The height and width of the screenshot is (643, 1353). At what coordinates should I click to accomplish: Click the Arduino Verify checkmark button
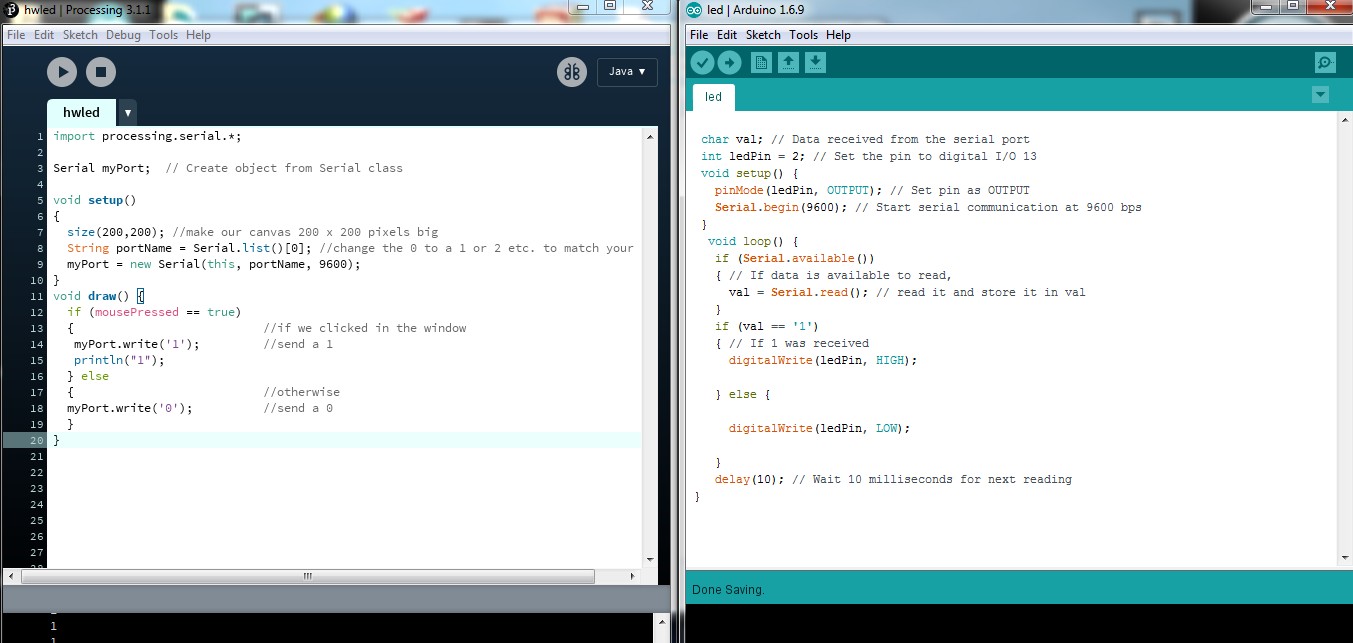pos(703,63)
